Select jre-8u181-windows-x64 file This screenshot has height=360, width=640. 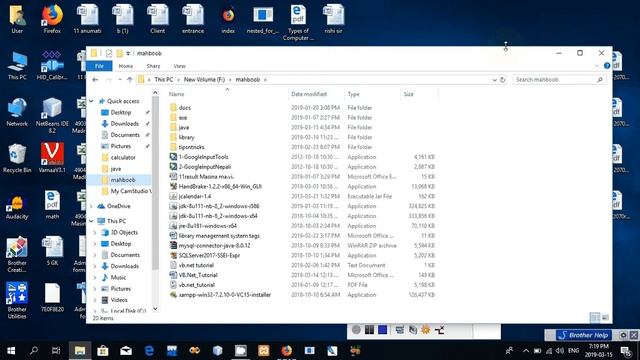click(208, 226)
